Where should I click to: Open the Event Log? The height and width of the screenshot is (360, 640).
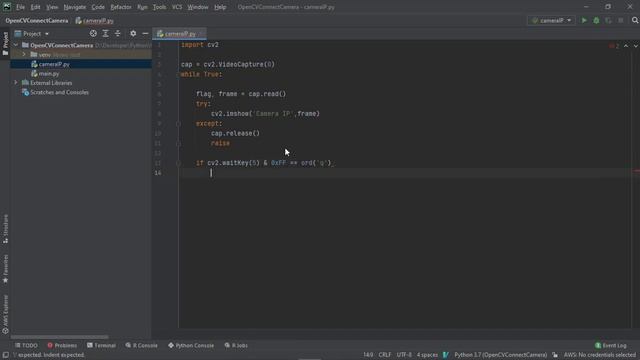(x=611, y=345)
